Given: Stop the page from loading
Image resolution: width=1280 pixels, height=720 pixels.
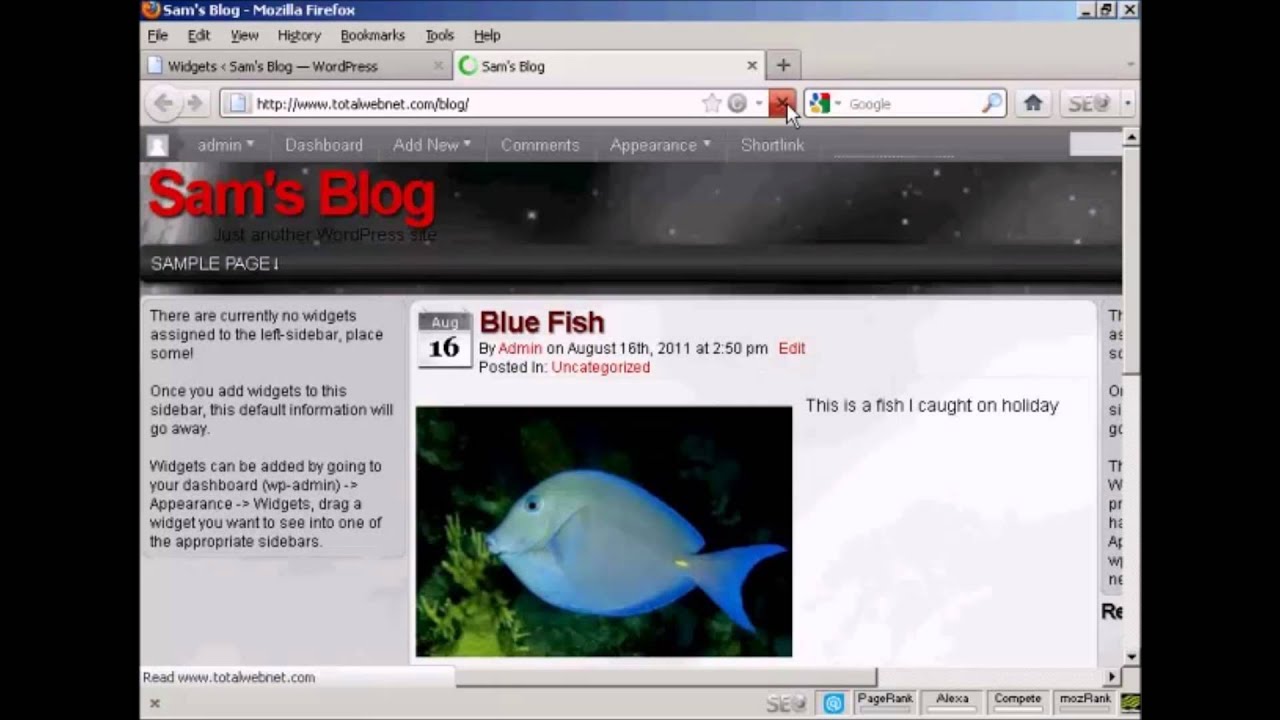Looking at the screenshot, I should click(x=782, y=103).
